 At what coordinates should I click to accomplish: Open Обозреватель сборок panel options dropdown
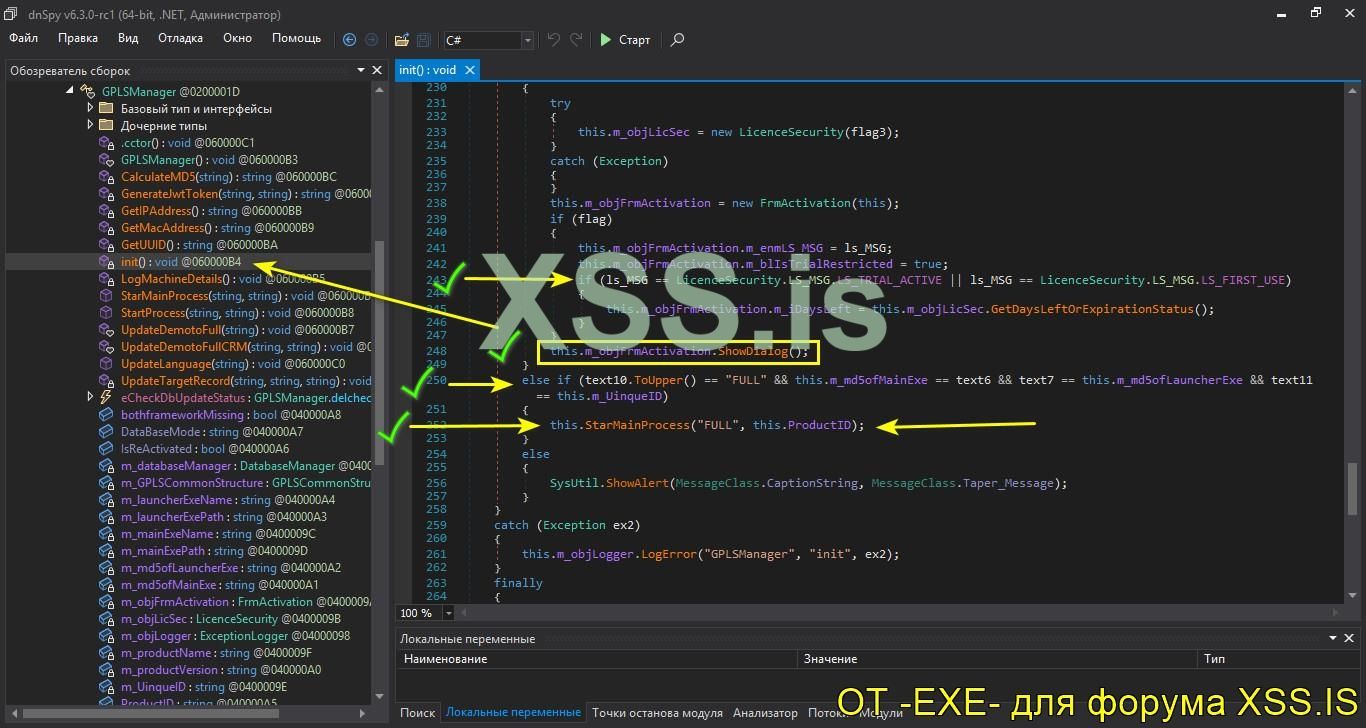tap(361, 71)
